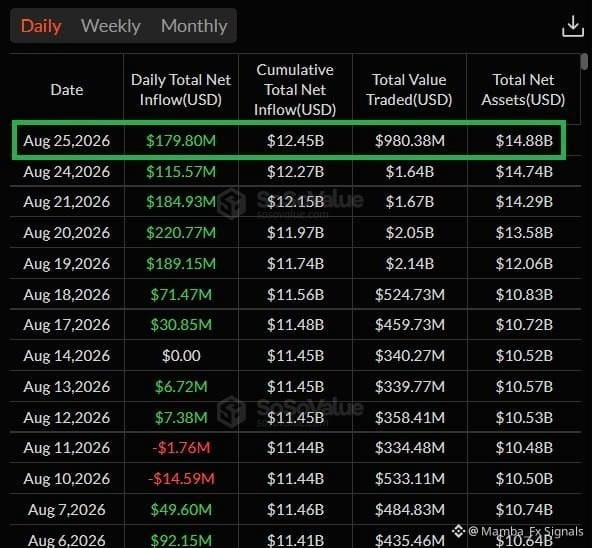Switch to the Monthly tab
The height and width of the screenshot is (548, 592).
coord(194,26)
